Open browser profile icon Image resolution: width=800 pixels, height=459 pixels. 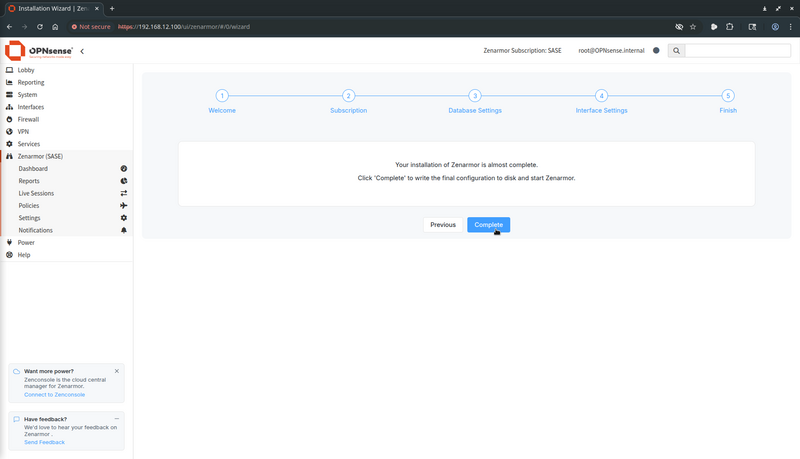pyautogui.click(x=775, y=27)
